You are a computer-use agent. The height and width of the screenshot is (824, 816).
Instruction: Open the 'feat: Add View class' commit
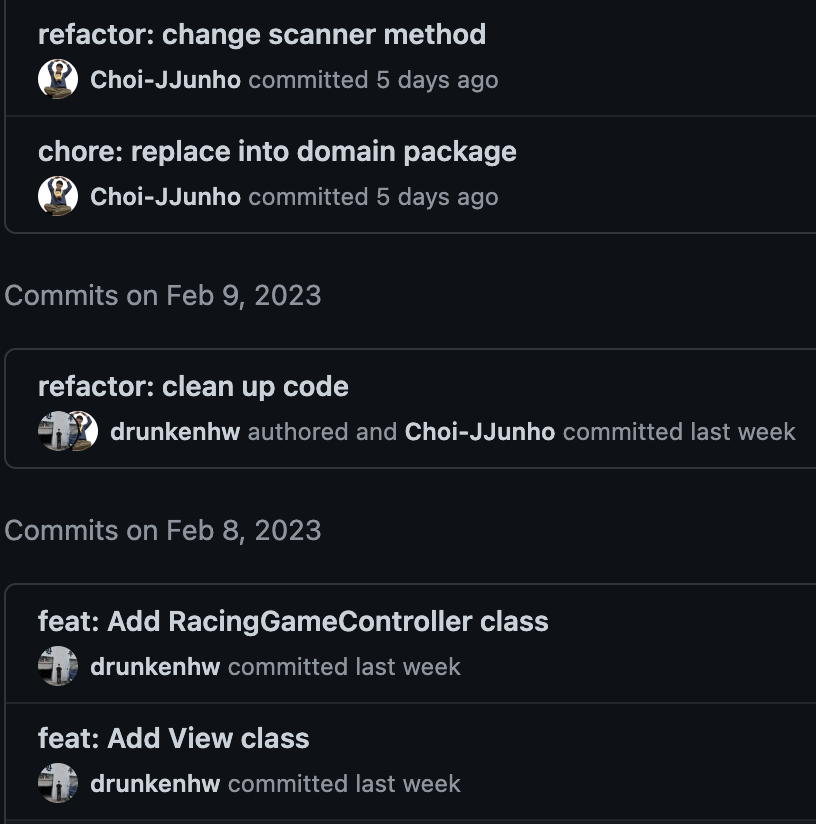tap(173, 739)
